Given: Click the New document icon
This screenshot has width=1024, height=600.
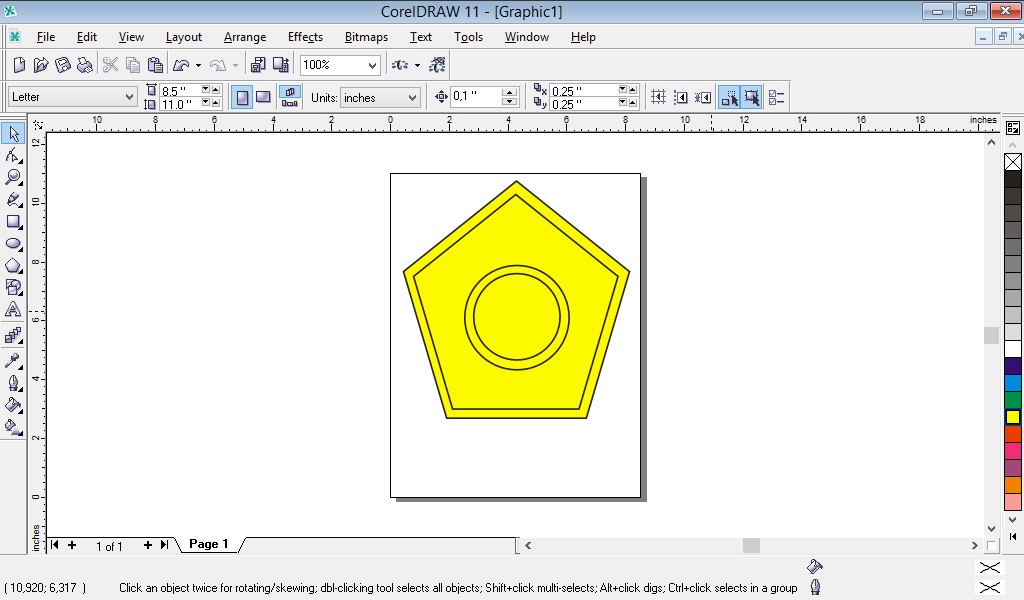Looking at the screenshot, I should pos(20,65).
